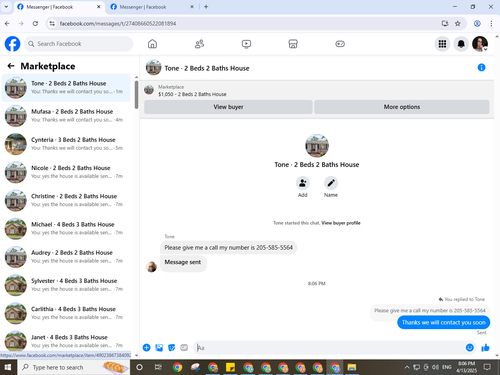This screenshot has width=500, height=375.
Task: Open more actions plus icon in composer
Action: tap(146, 348)
